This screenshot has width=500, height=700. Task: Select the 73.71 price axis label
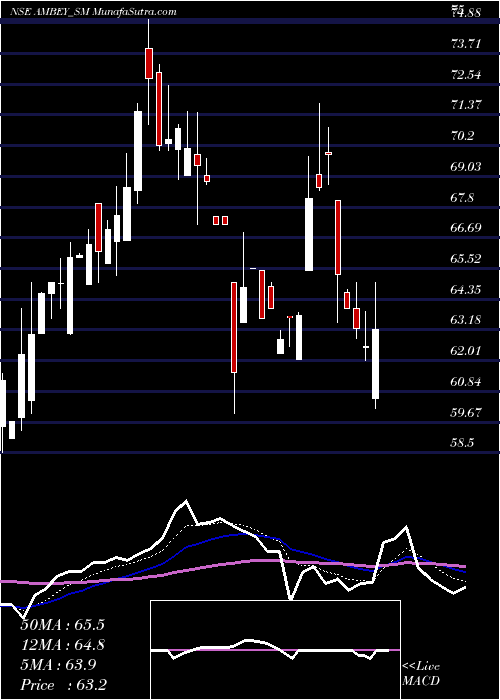467,43
